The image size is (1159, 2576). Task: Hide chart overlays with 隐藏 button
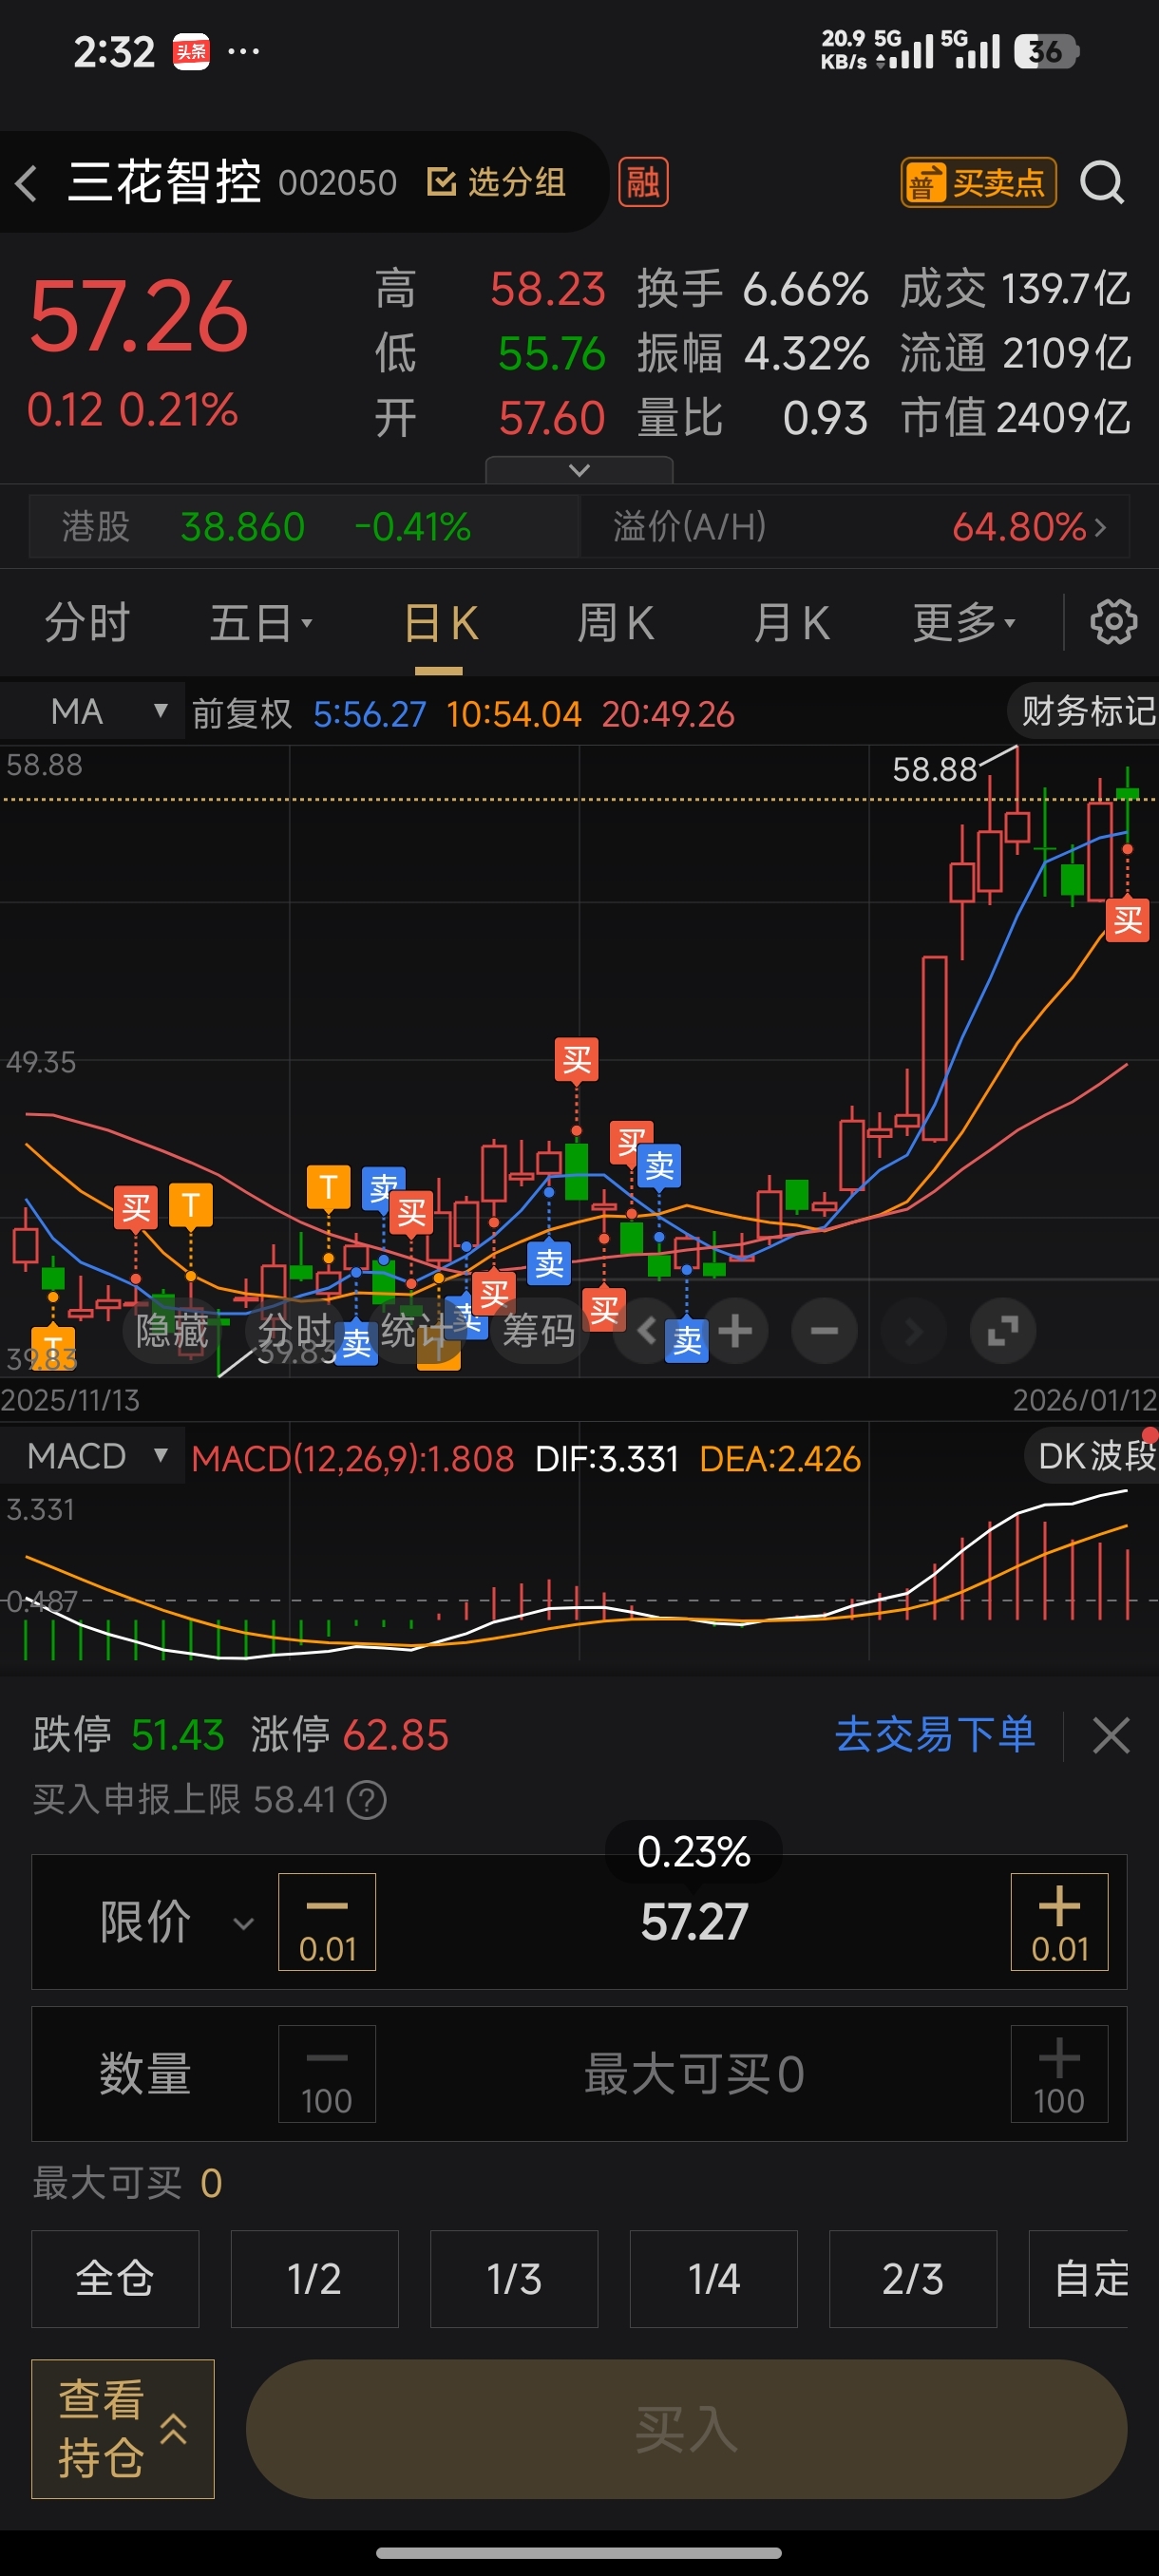pyautogui.click(x=173, y=1330)
